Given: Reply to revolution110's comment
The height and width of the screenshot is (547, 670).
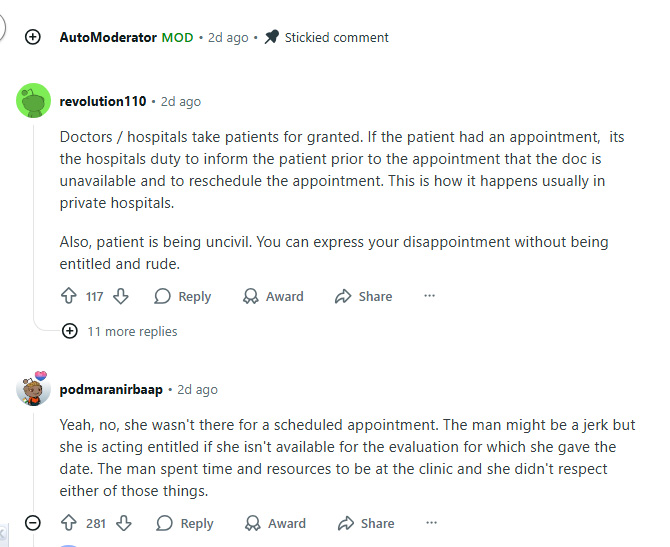Looking at the screenshot, I should pyautogui.click(x=183, y=296).
